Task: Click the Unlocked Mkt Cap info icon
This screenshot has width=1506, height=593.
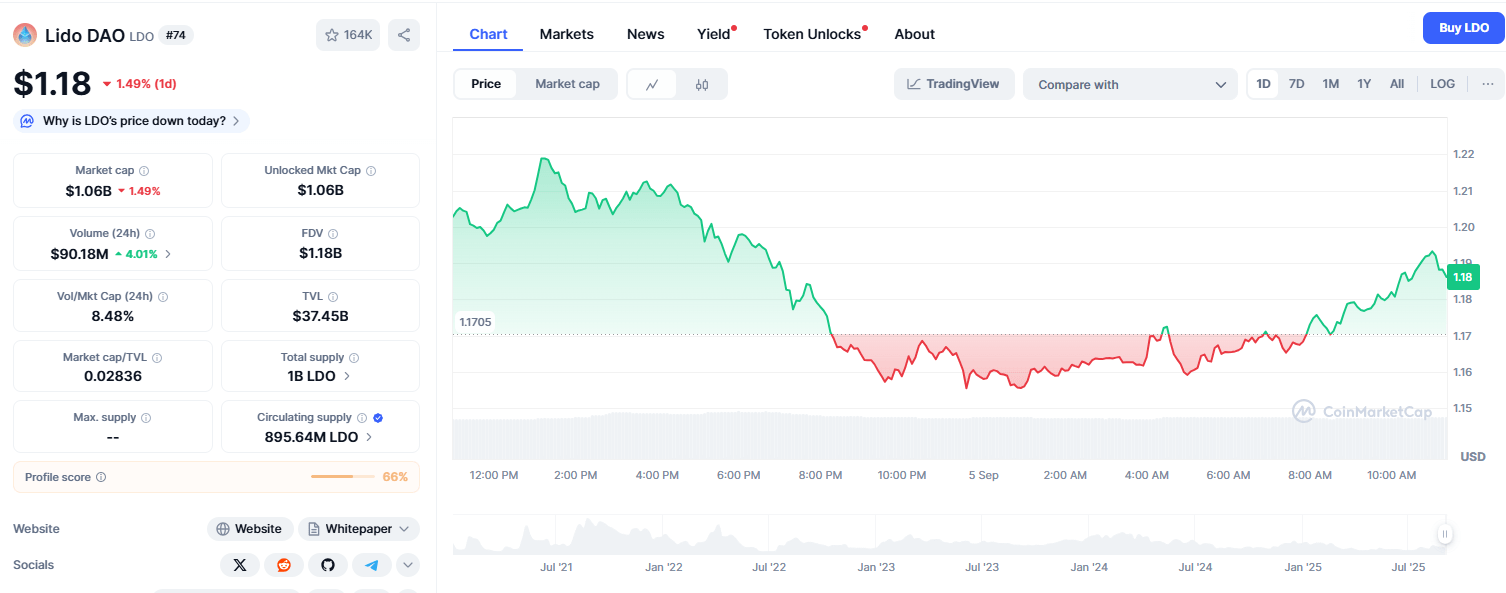Action: pos(371,171)
